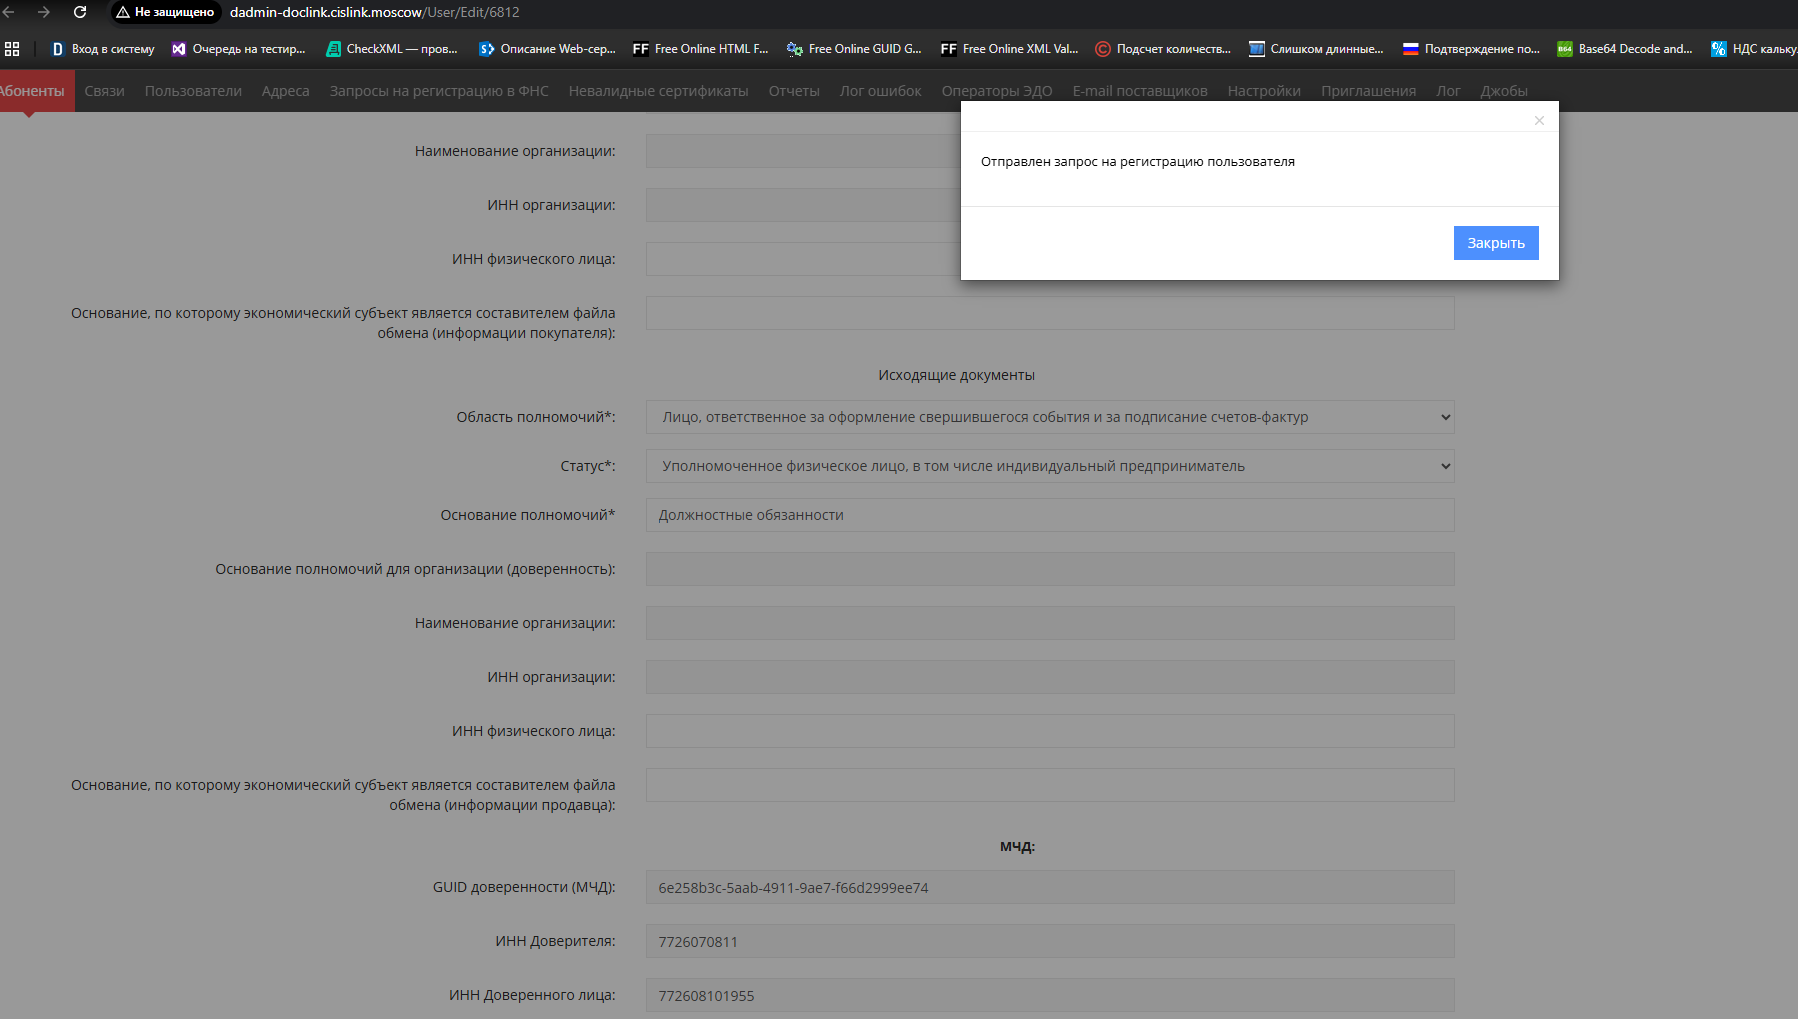Expand the 'Область полномочий' dropdown

coord(1050,417)
